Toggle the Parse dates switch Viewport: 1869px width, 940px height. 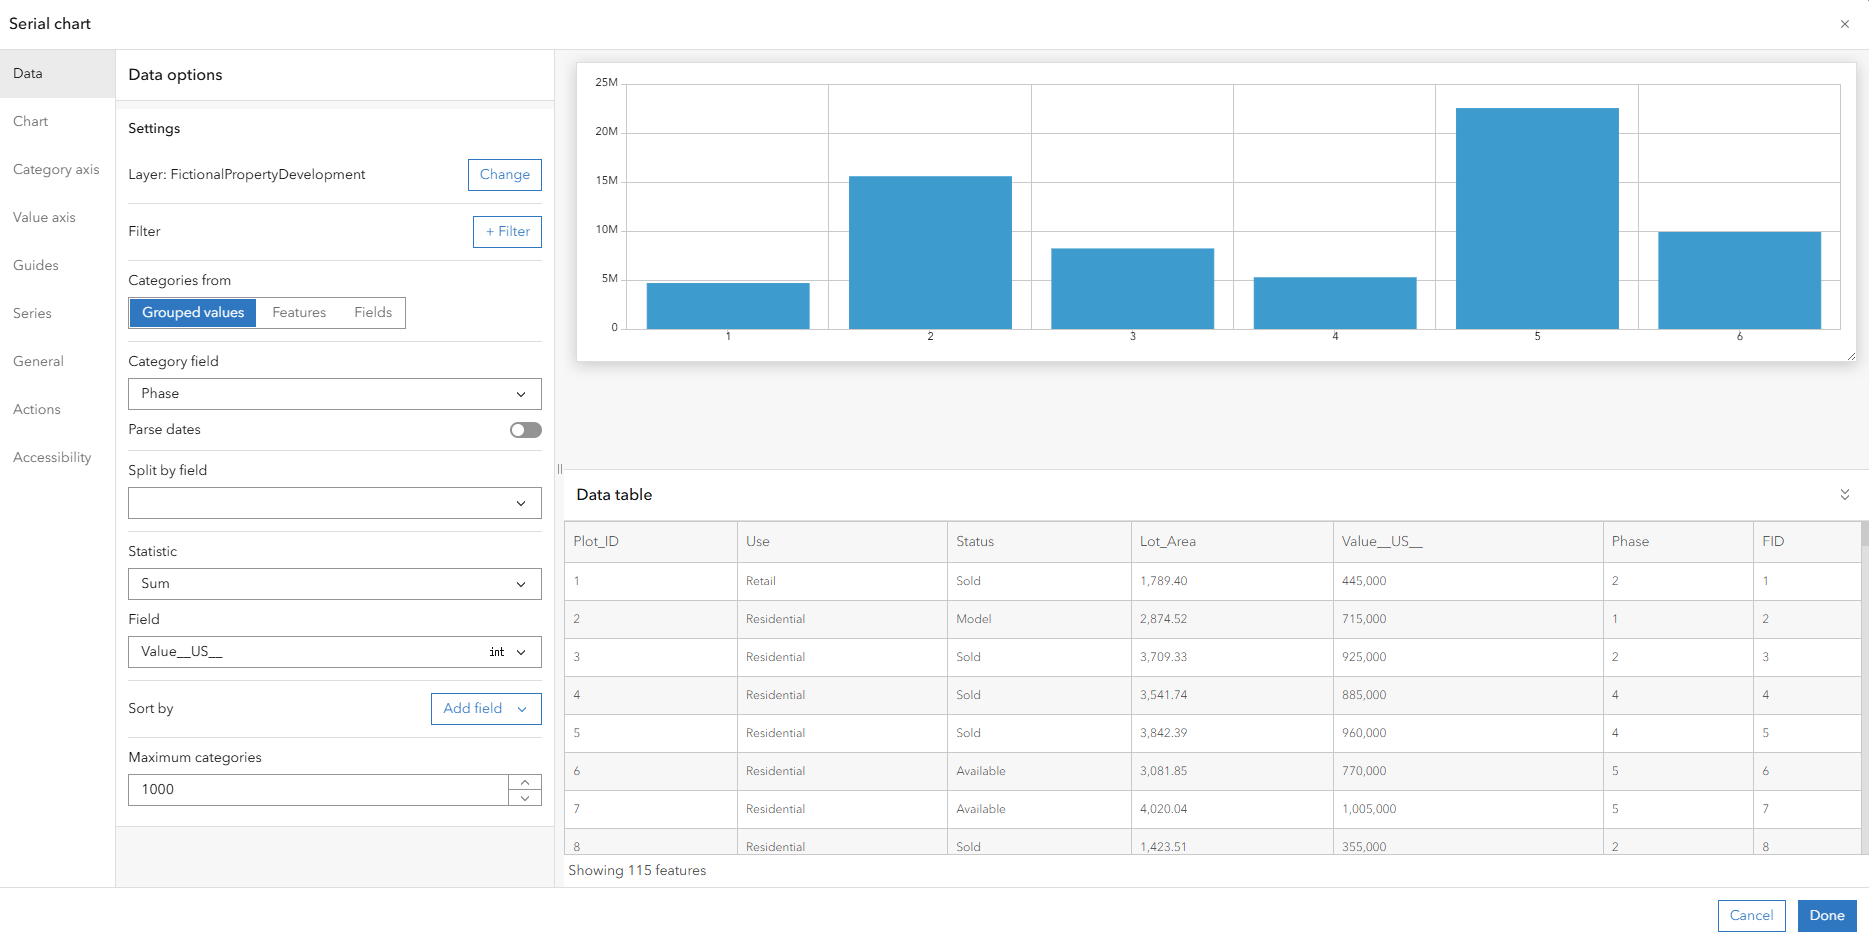click(x=525, y=430)
